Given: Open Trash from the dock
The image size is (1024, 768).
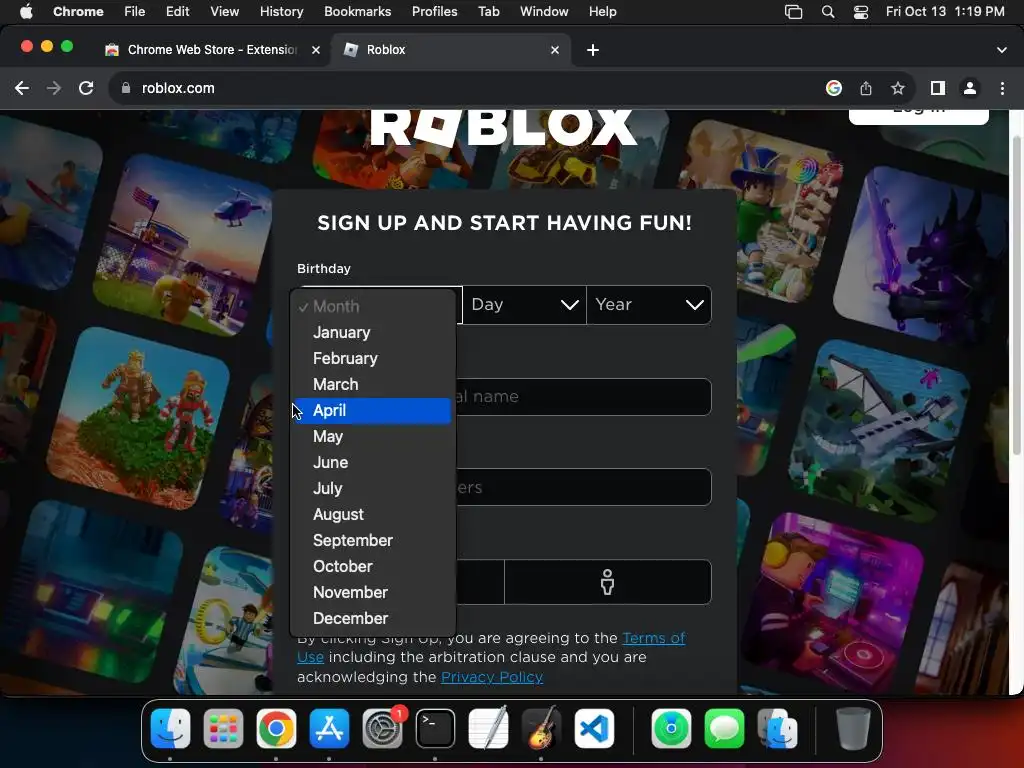Looking at the screenshot, I should point(853,728).
